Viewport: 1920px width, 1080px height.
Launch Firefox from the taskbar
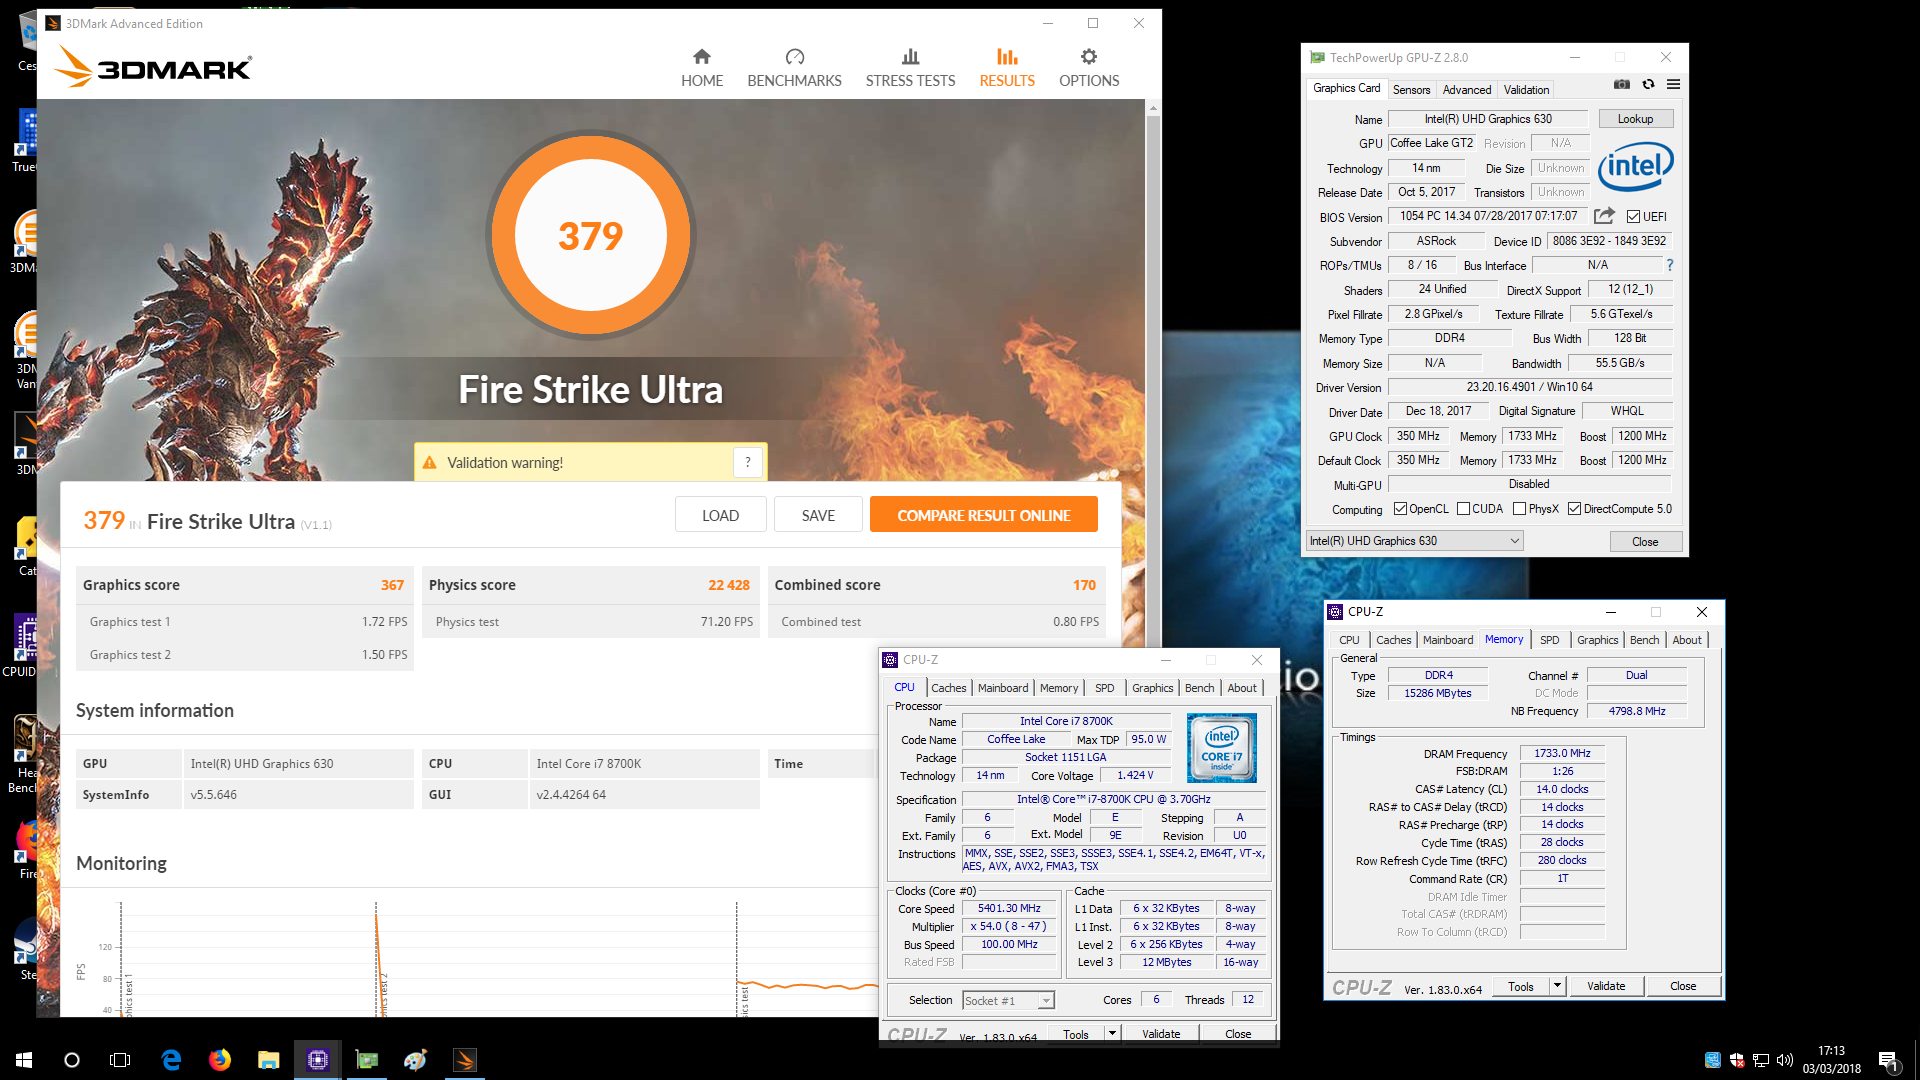(x=220, y=1060)
